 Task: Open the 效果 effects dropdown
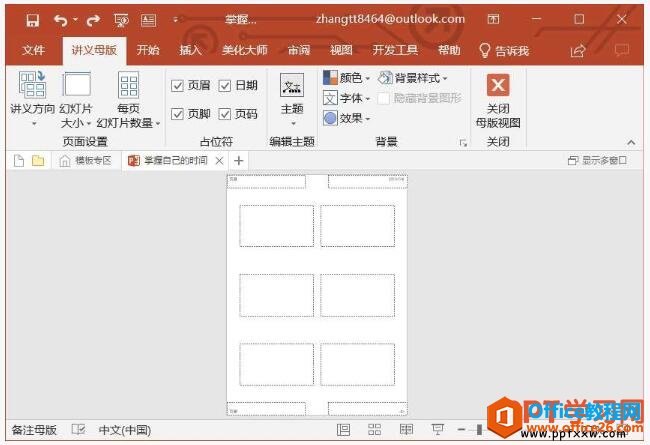pyautogui.click(x=347, y=118)
